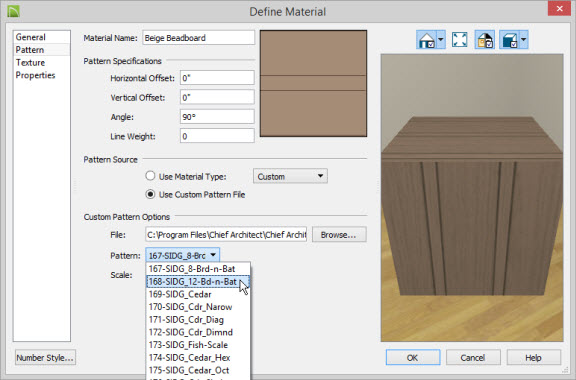Select the Pattern tab
Viewport: 576px width, 380px height.
pos(42,50)
